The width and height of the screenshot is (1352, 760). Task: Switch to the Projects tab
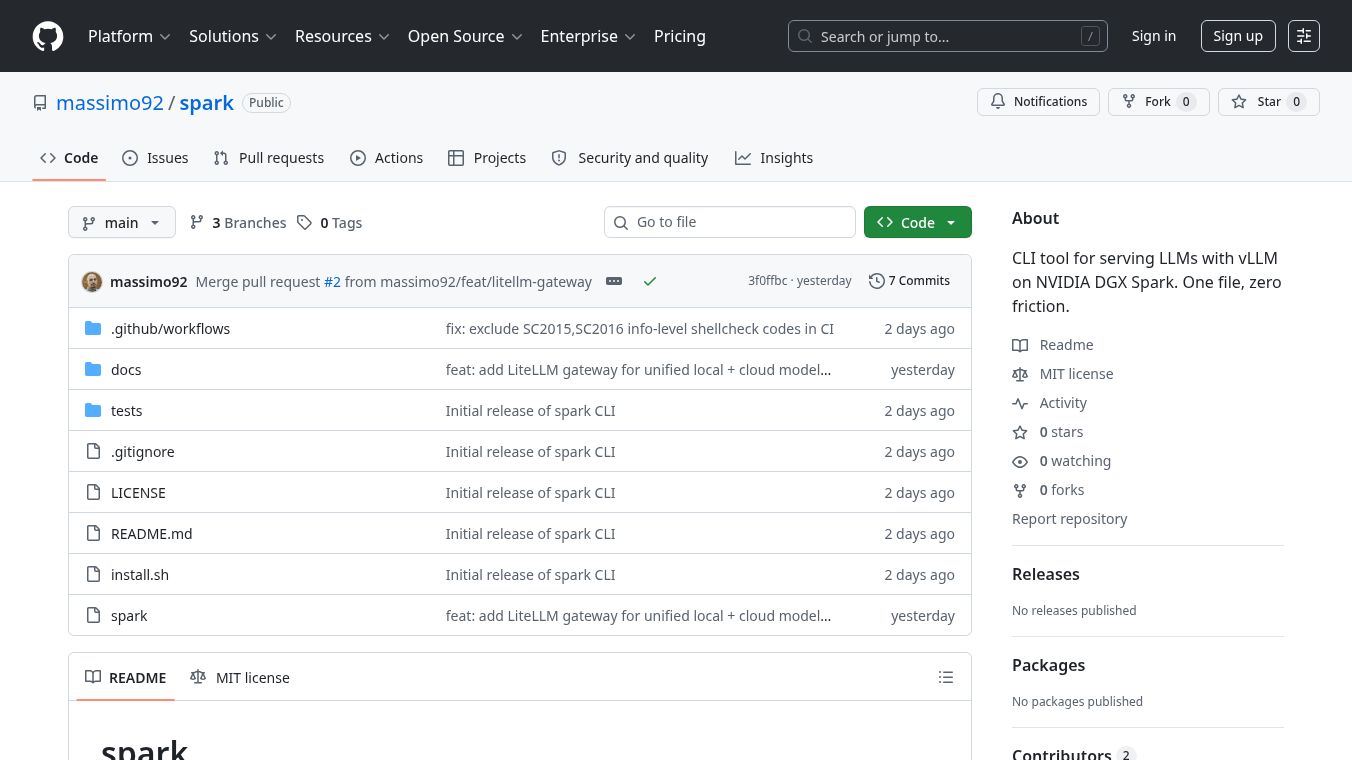487,158
